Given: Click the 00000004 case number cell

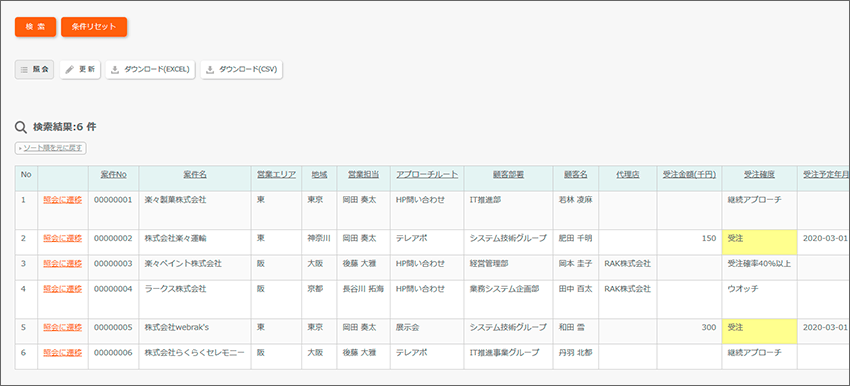Looking at the screenshot, I should [x=113, y=299].
